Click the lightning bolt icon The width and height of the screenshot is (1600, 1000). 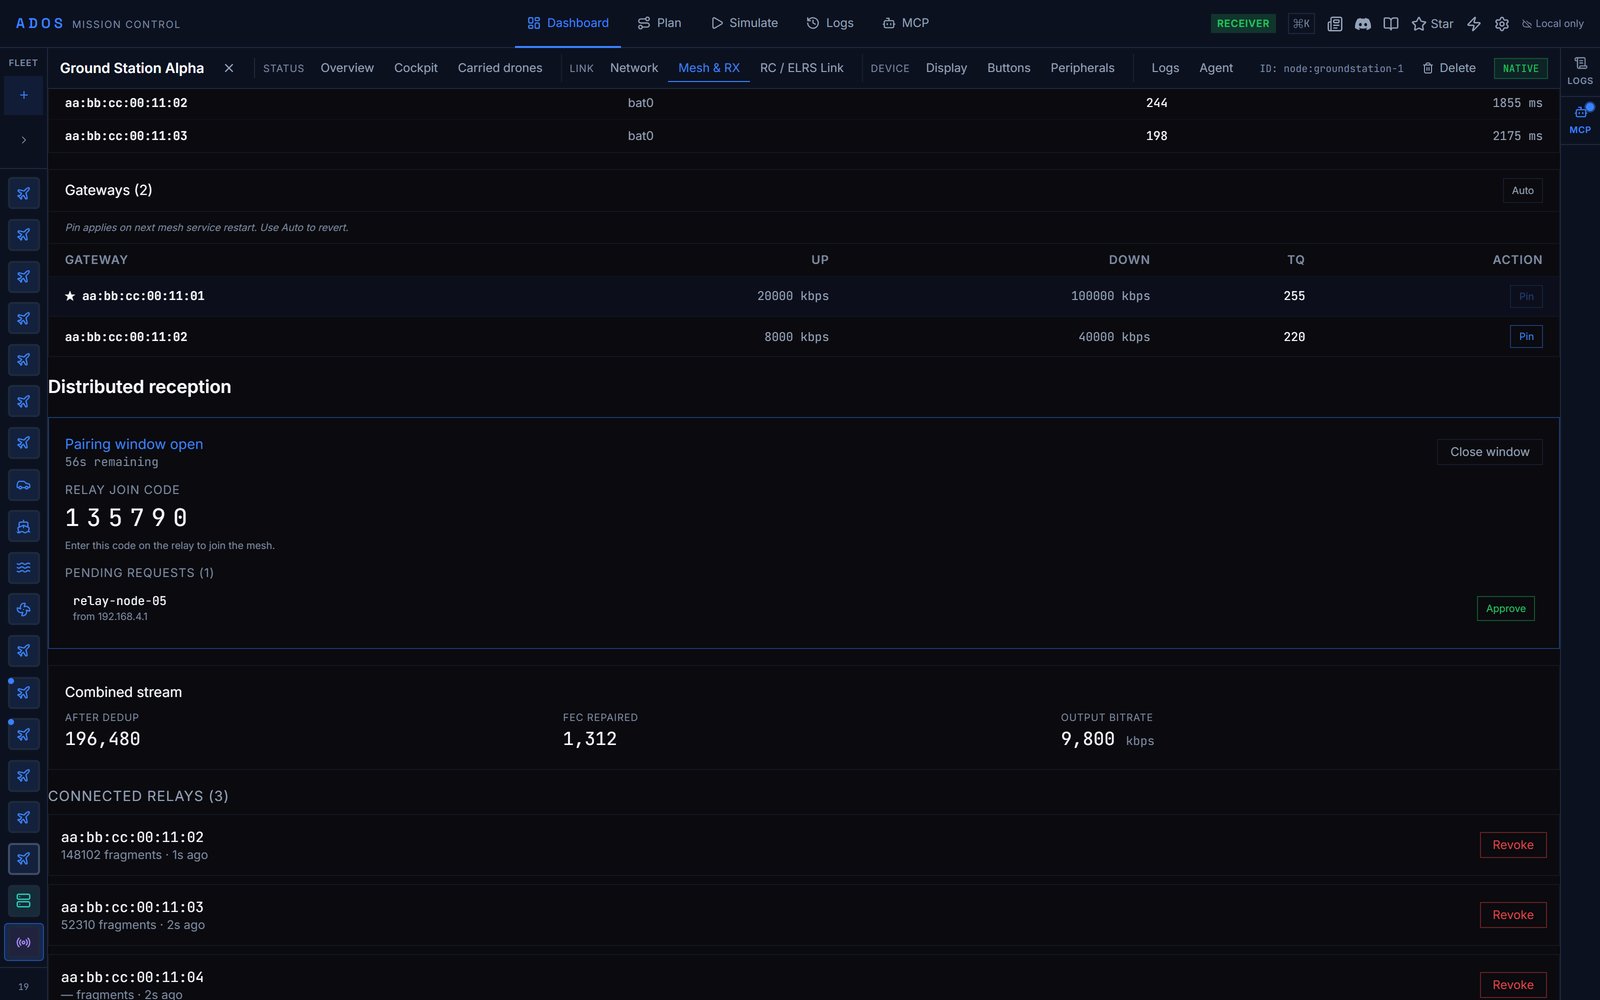1473,23
